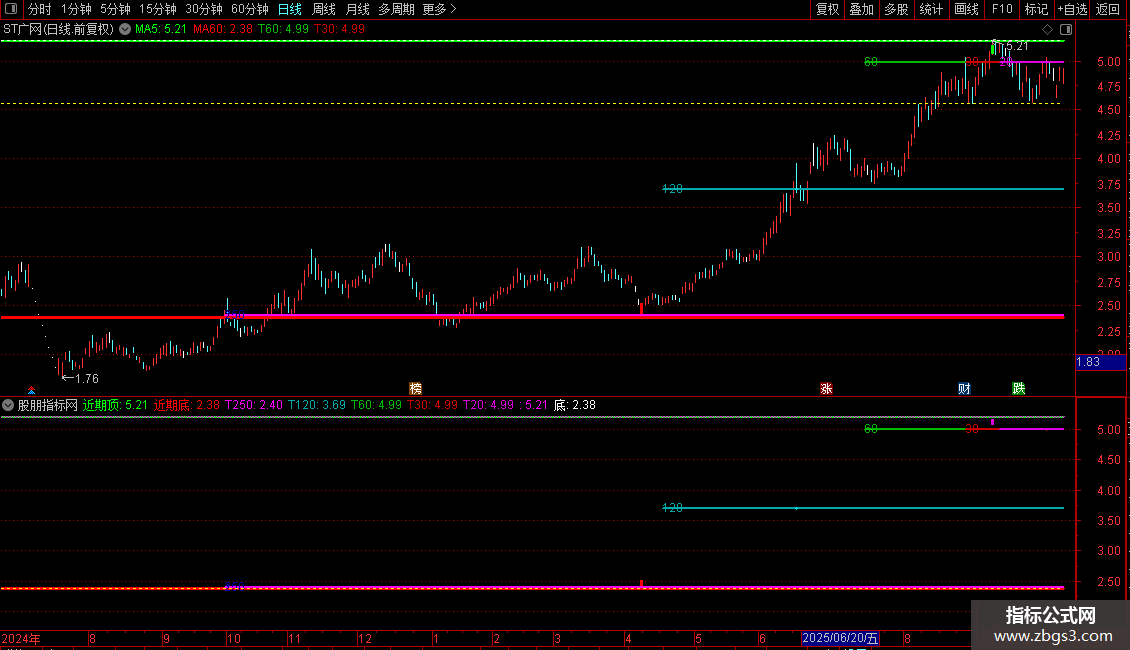Viewport: 1130px width, 650px height.
Task: Toggle the left sidebar panel icon
Action: pyautogui.click(x=11, y=9)
